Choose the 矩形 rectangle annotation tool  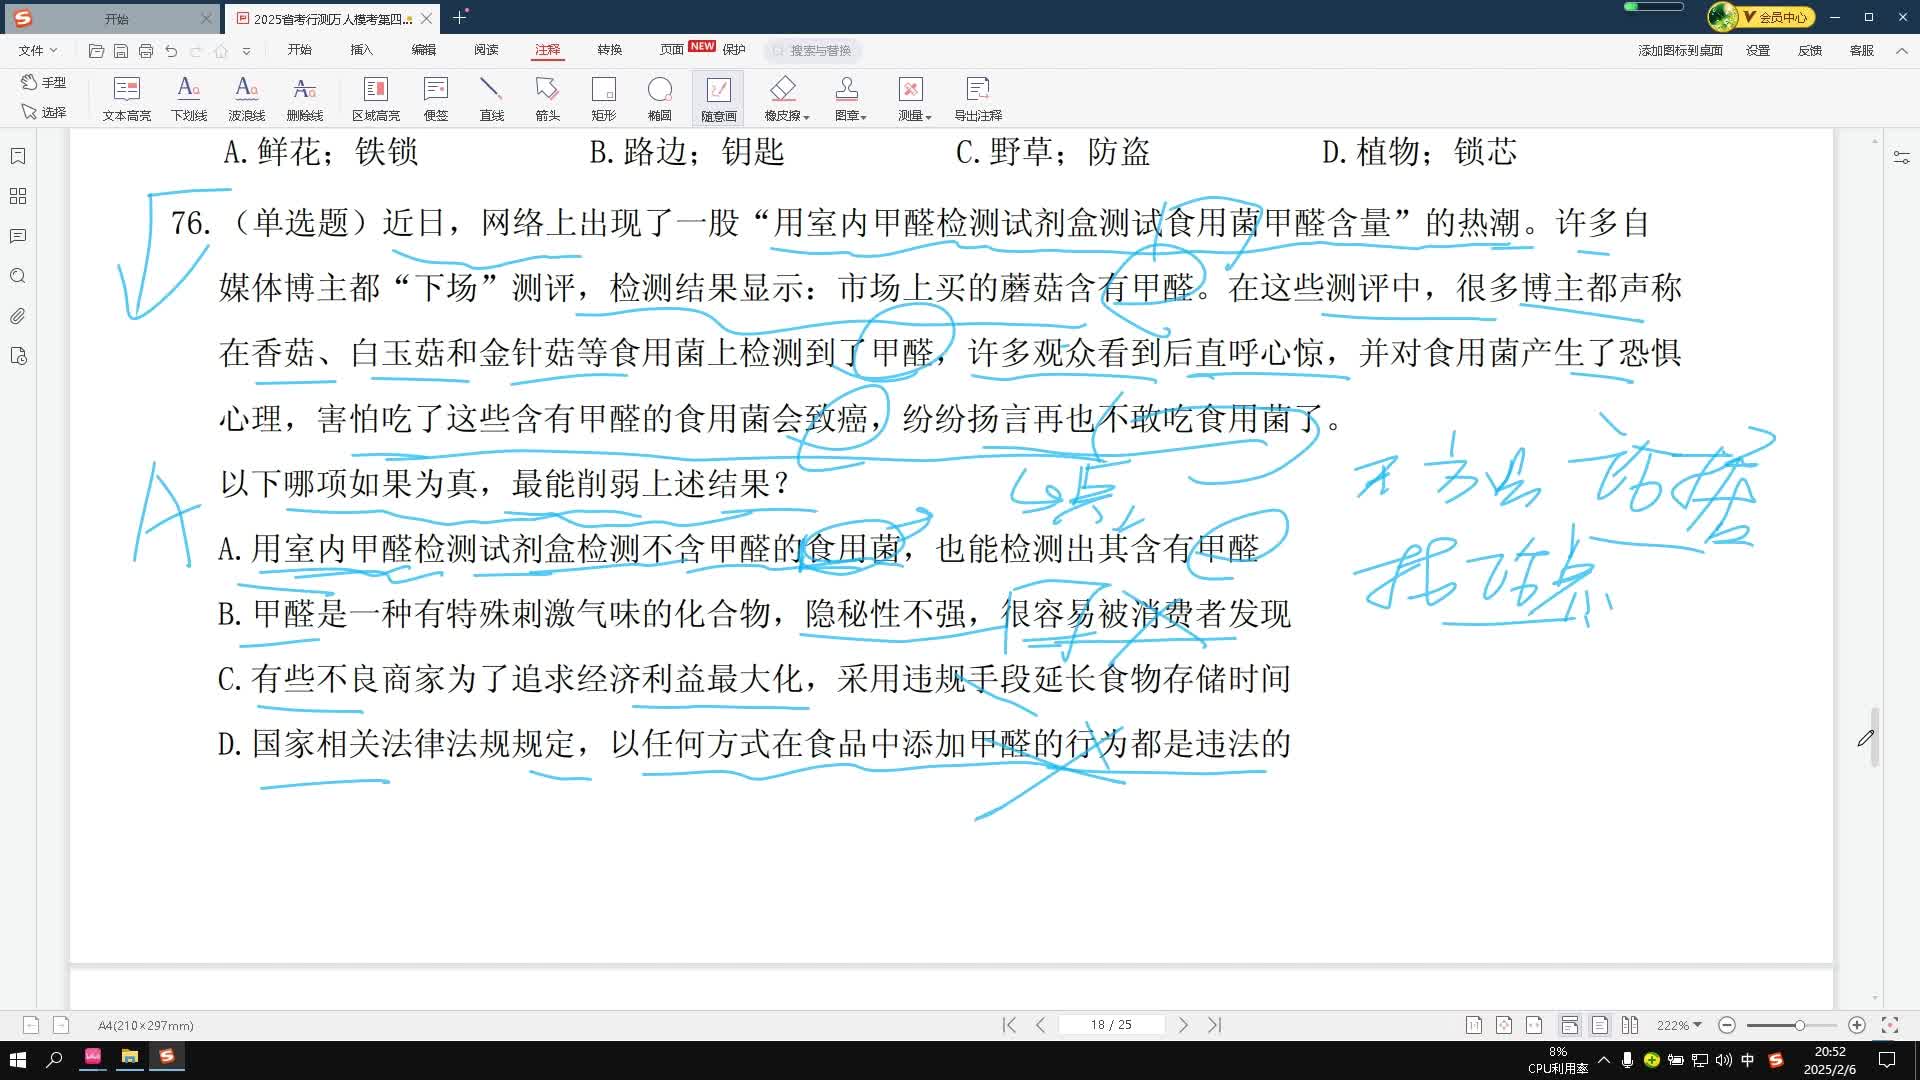(602, 98)
